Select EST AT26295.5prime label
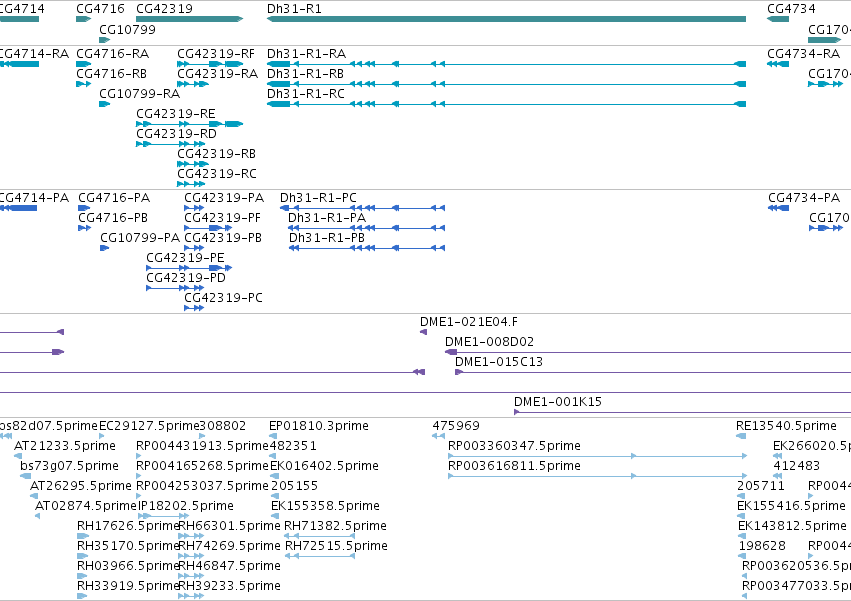Screen dimensions: 851x601 pyautogui.click(x=81, y=486)
